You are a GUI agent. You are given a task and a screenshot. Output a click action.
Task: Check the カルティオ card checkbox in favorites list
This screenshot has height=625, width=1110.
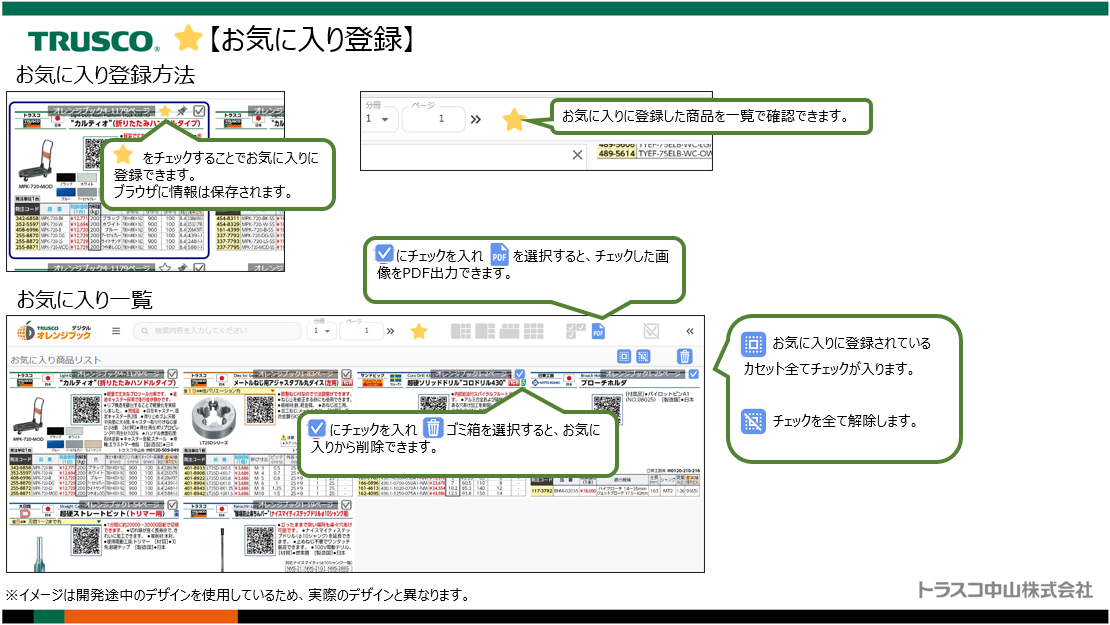(172, 374)
